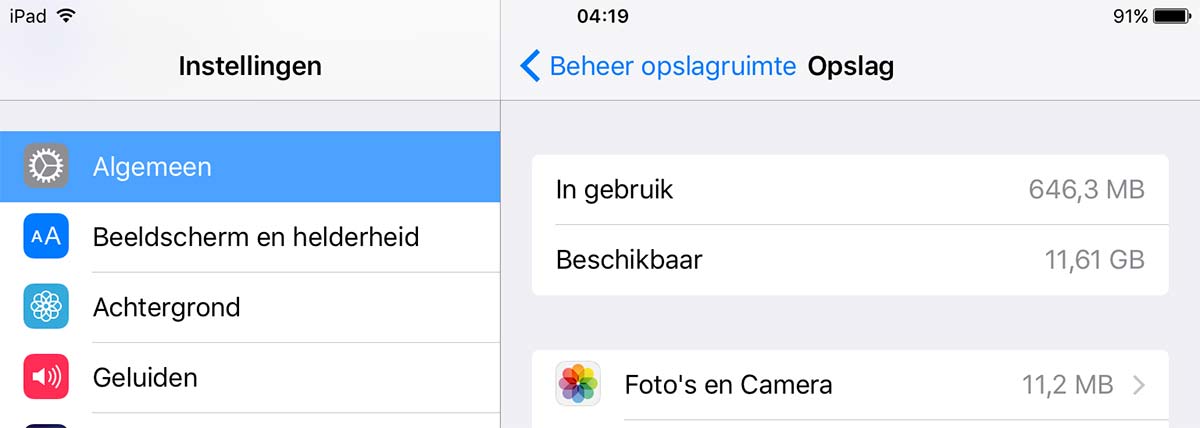
Task: Tap the Opslag page title
Action: point(851,67)
